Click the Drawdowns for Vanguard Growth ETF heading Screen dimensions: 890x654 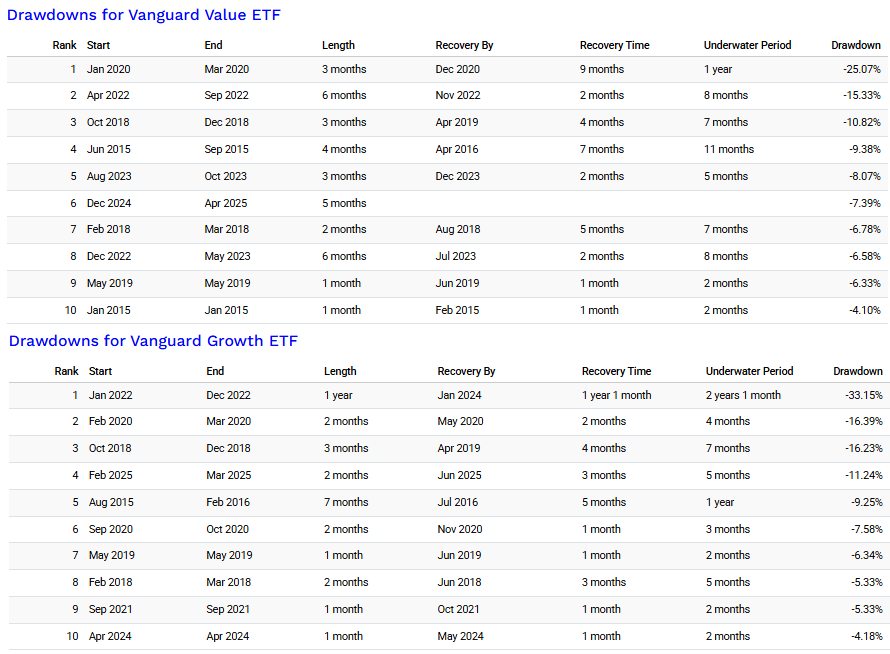point(153,341)
